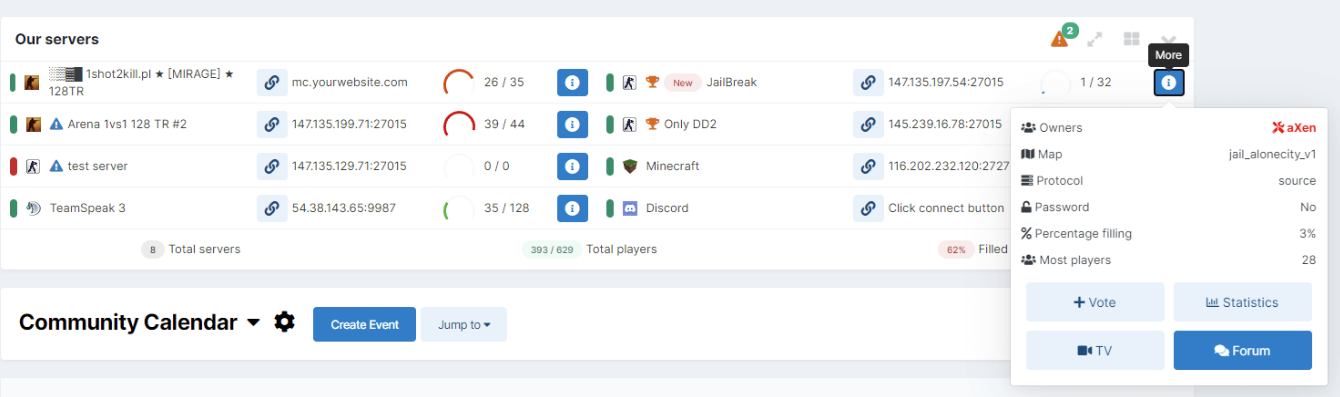Screen dimensions: 1340x397
Task: Open the Jump to dropdown
Action: point(464,324)
